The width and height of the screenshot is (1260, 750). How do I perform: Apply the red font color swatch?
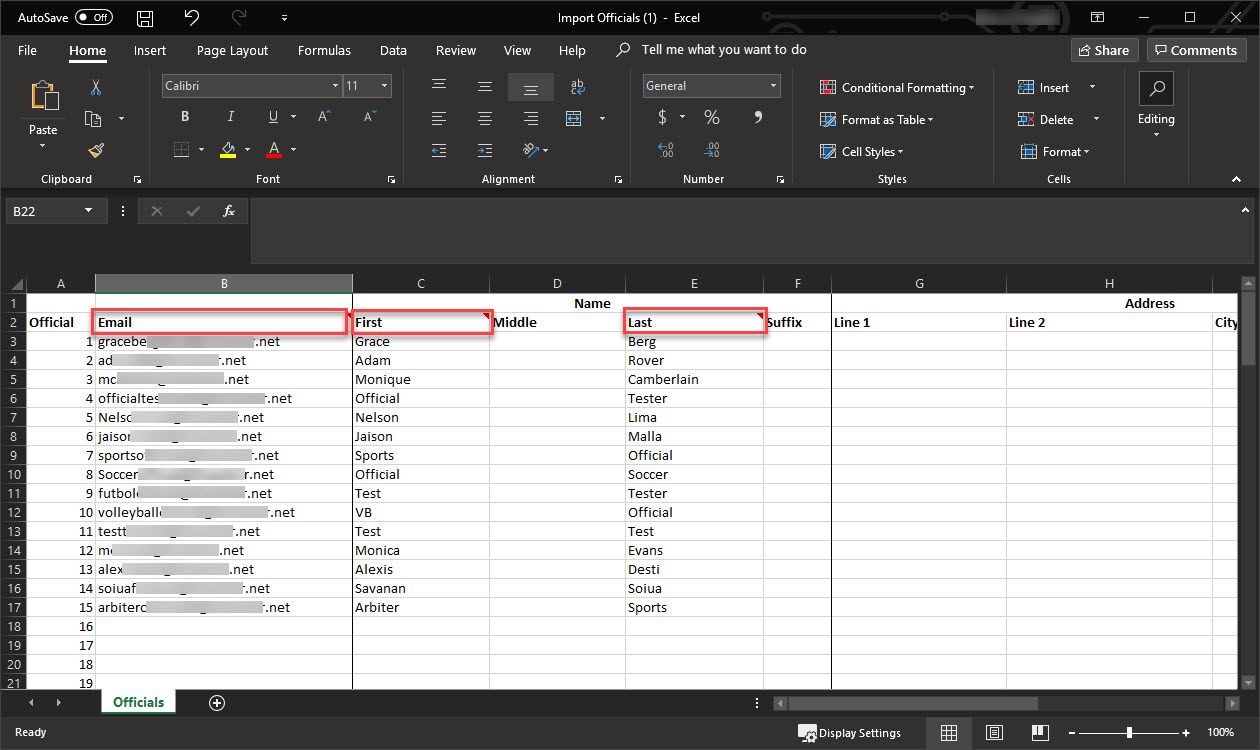[x=274, y=150]
